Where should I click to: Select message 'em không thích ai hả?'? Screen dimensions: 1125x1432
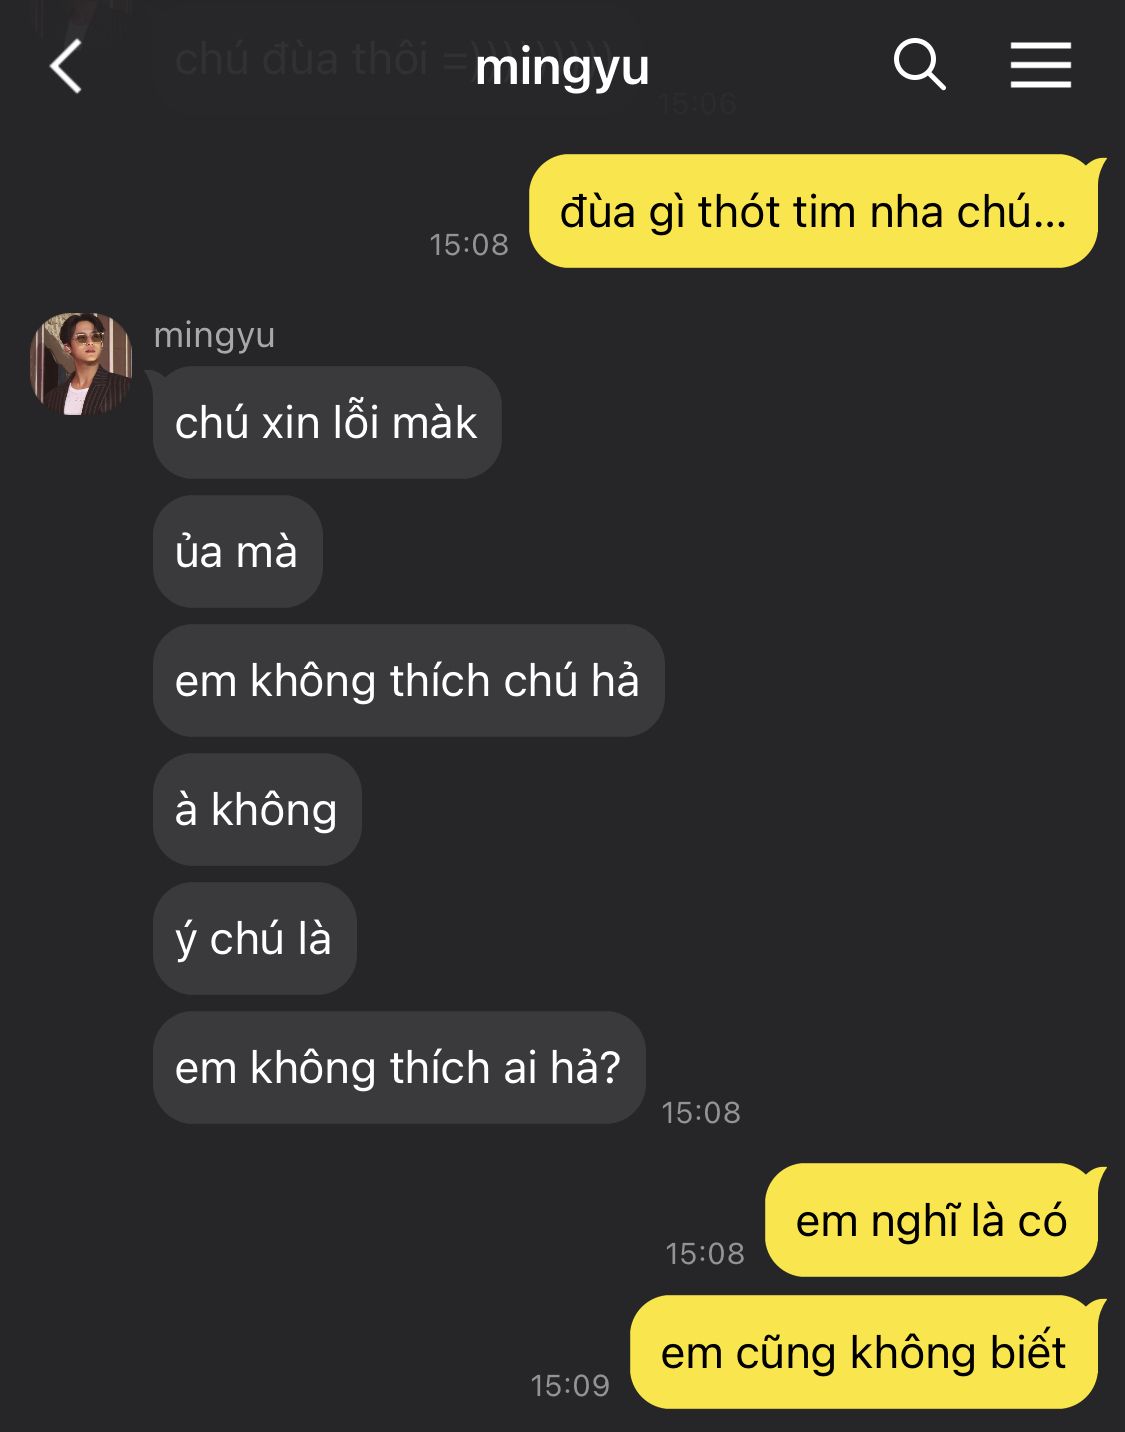coord(399,1067)
